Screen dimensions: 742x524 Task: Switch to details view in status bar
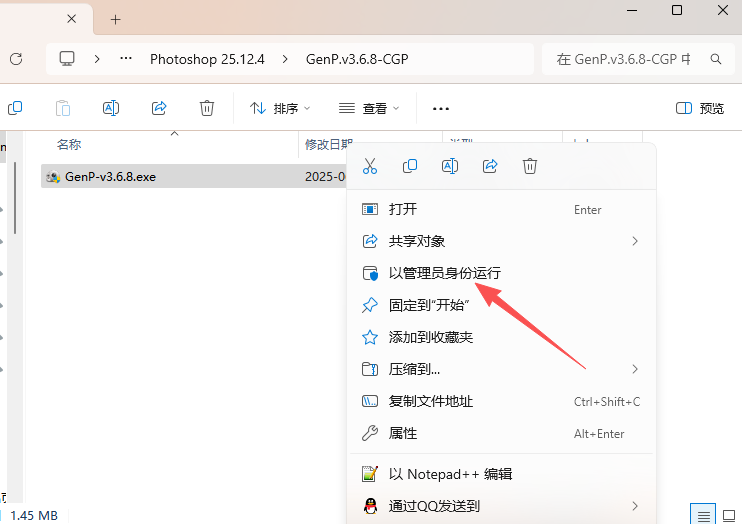click(704, 514)
